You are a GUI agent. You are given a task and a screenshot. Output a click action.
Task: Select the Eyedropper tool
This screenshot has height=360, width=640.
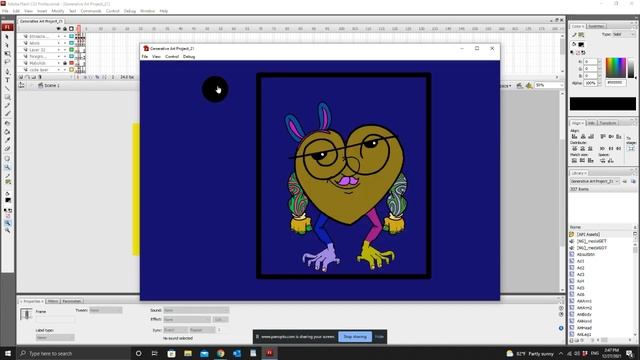7,140
